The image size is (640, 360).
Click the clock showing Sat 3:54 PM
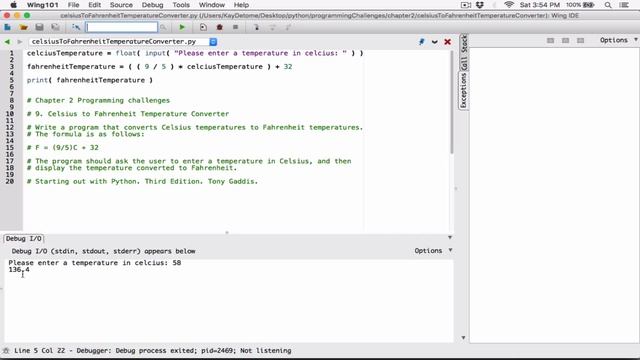point(540,5)
